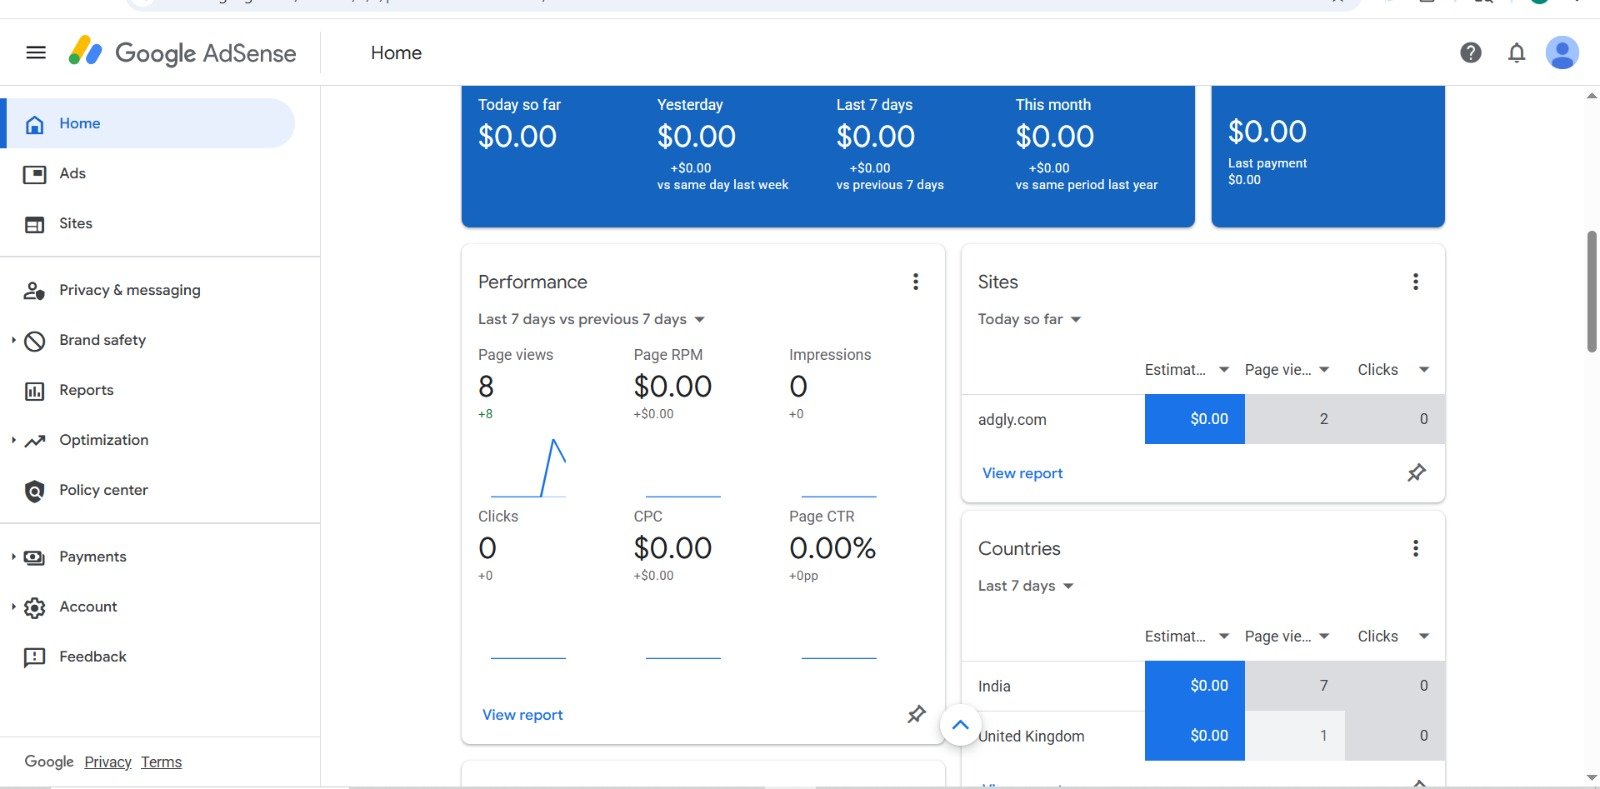Image resolution: width=1600 pixels, height=789 pixels.
Task: Pin the Sites card
Action: pos(1416,473)
